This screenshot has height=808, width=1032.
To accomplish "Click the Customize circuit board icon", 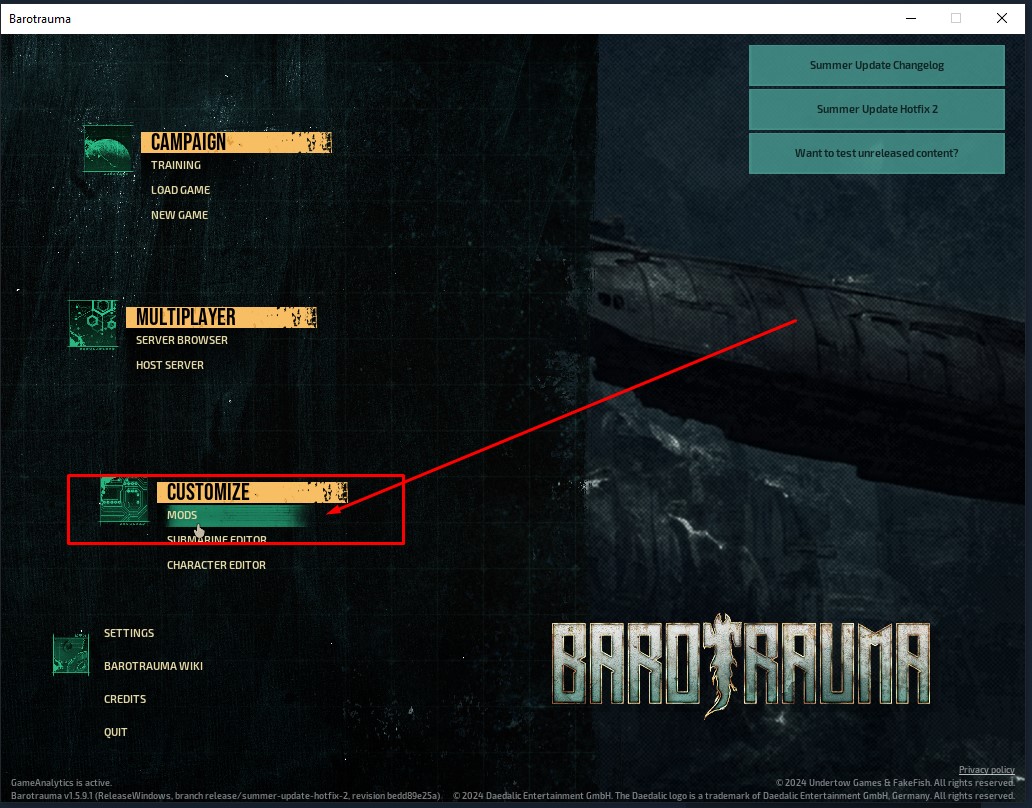I will (x=124, y=500).
